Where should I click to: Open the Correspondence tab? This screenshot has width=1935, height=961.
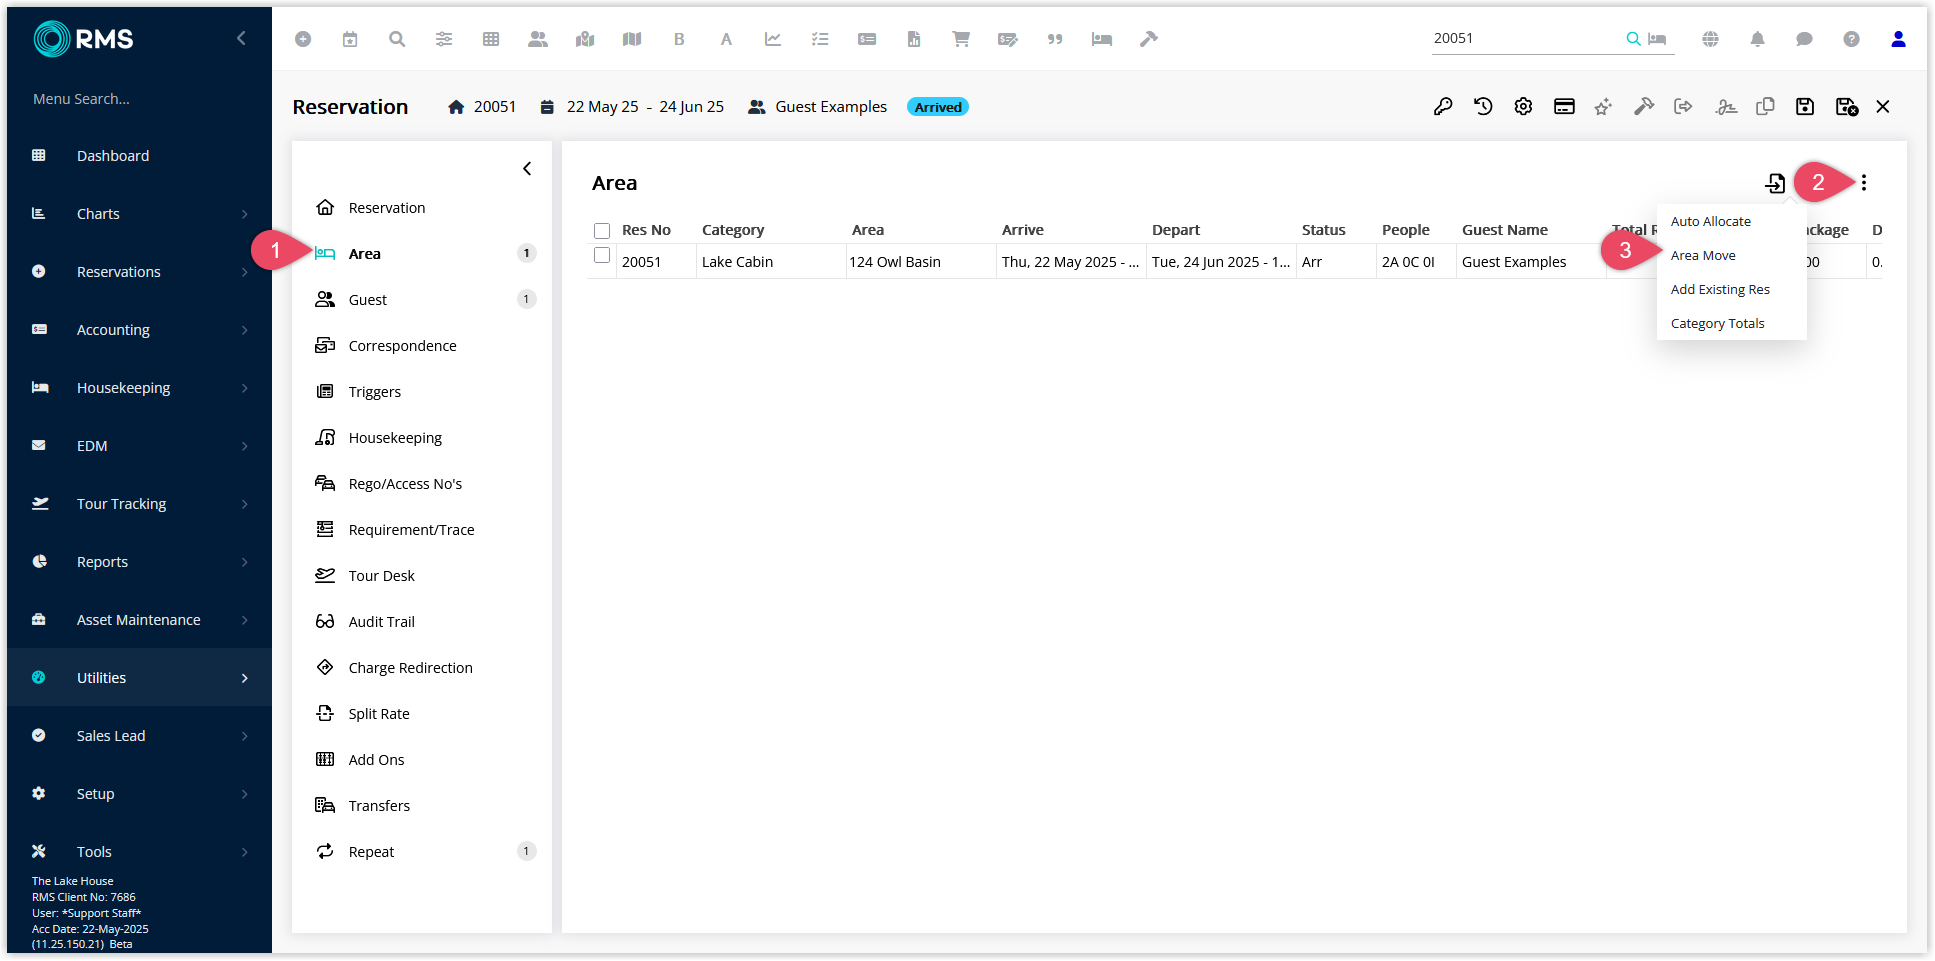tap(422, 346)
